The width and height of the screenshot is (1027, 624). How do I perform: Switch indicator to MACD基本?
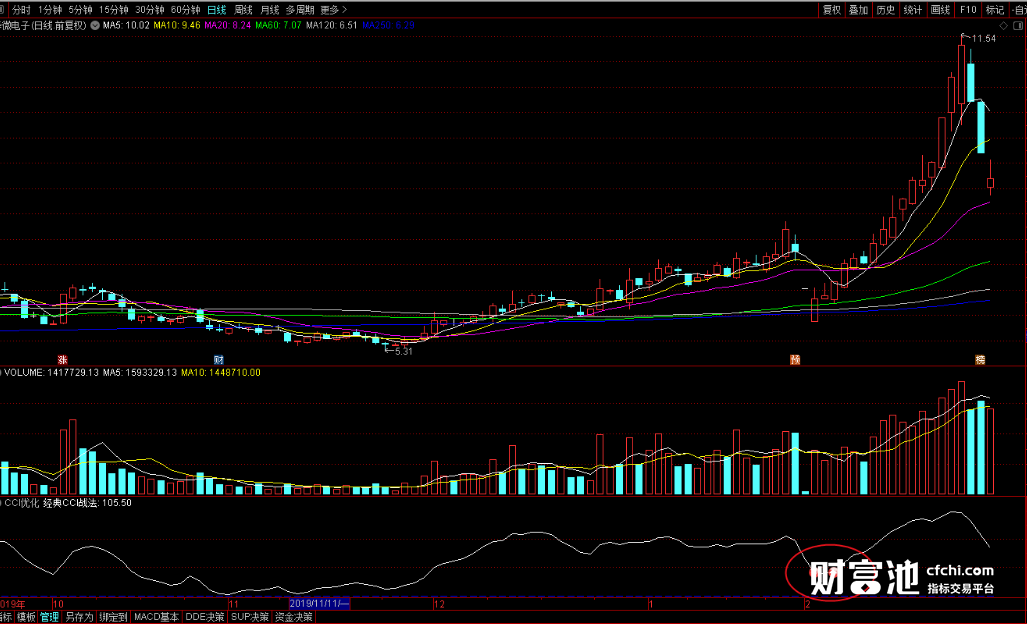[x=157, y=617]
